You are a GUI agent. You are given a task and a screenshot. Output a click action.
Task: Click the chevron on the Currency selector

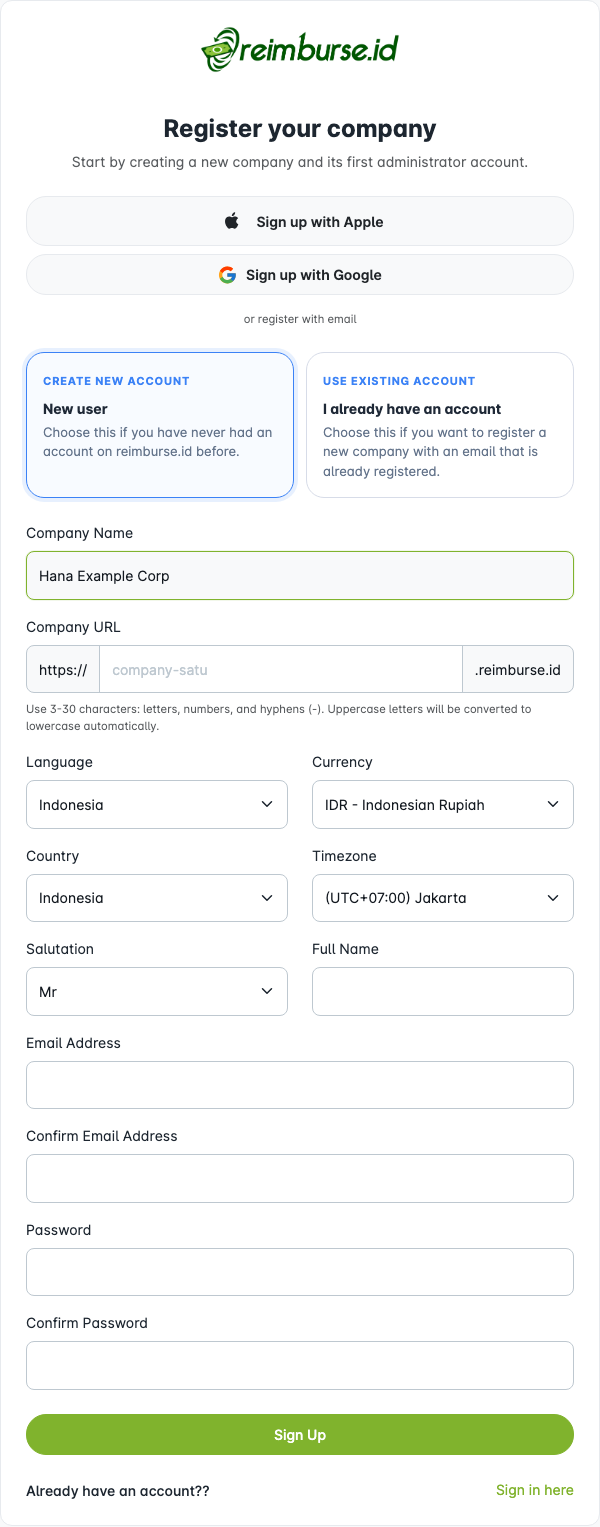(x=553, y=804)
